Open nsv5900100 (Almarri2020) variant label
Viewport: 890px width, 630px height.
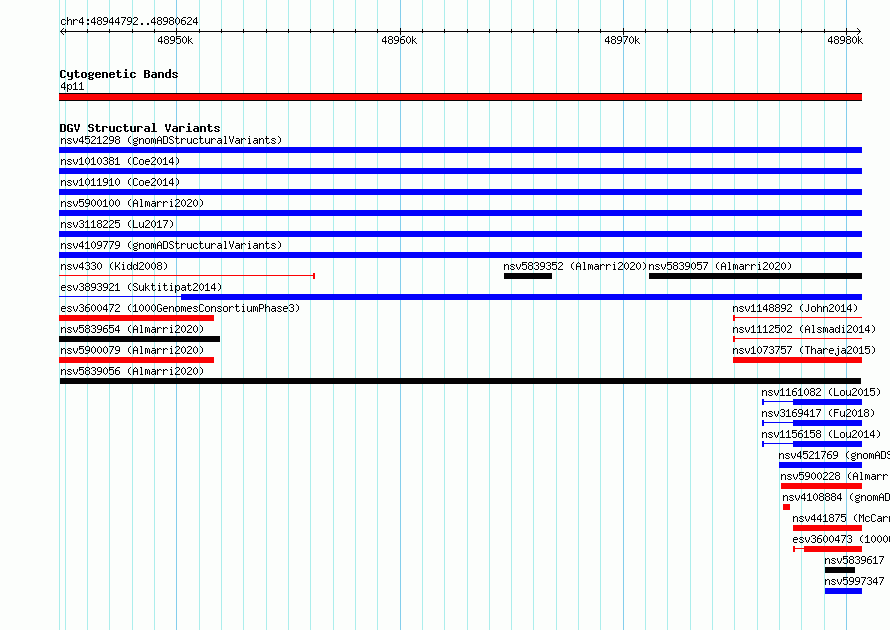coord(132,203)
